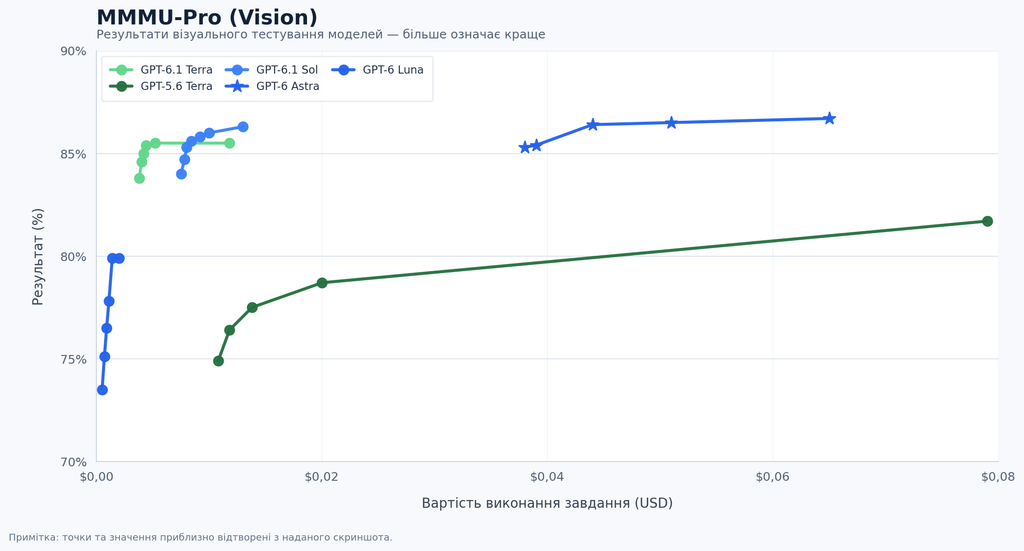
Task: Click the GPT-6 Luna legend entry
Action: (x=377, y=70)
